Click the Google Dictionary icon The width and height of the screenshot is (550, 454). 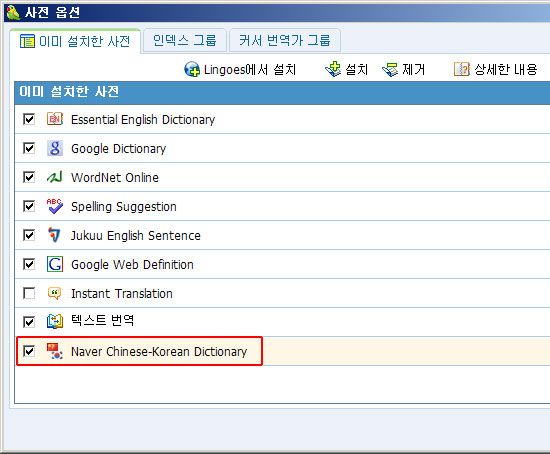click(x=55, y=148)
